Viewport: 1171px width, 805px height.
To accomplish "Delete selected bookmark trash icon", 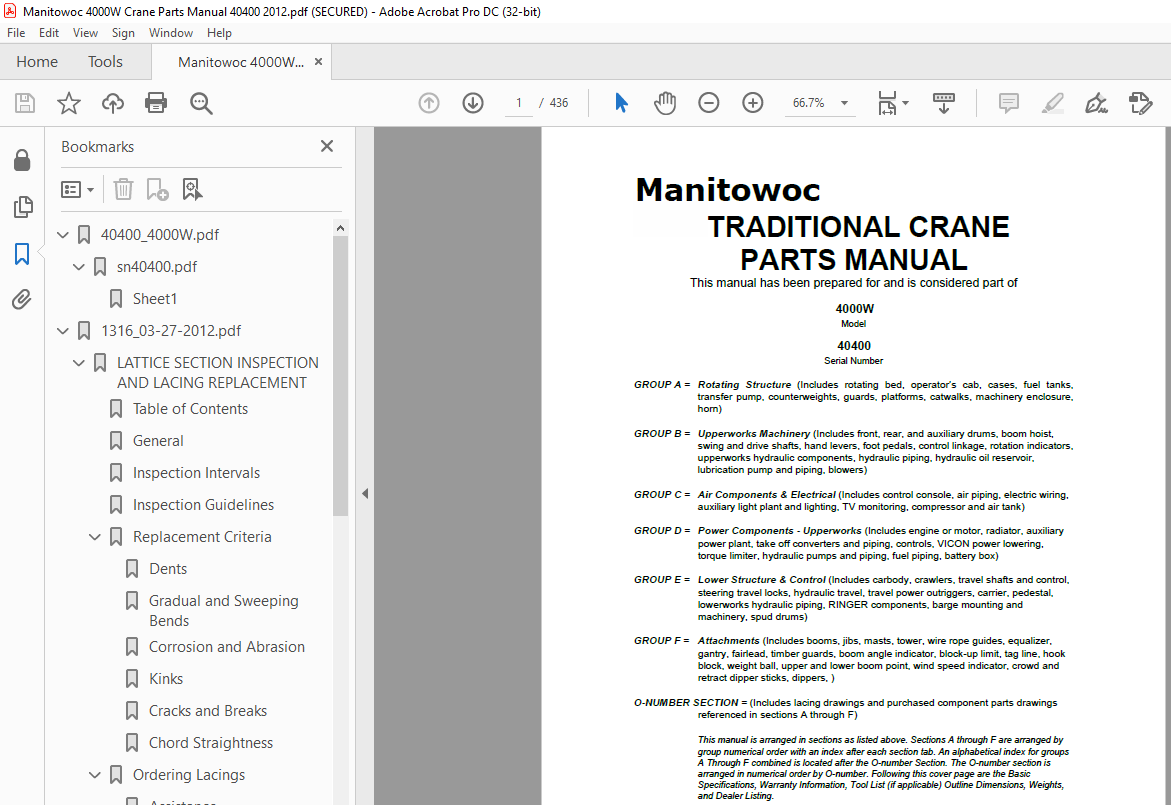I will point(123,189).
